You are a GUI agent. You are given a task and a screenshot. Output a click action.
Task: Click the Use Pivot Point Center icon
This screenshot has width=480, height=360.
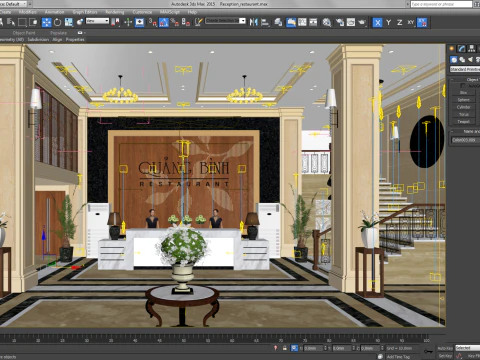116,22
